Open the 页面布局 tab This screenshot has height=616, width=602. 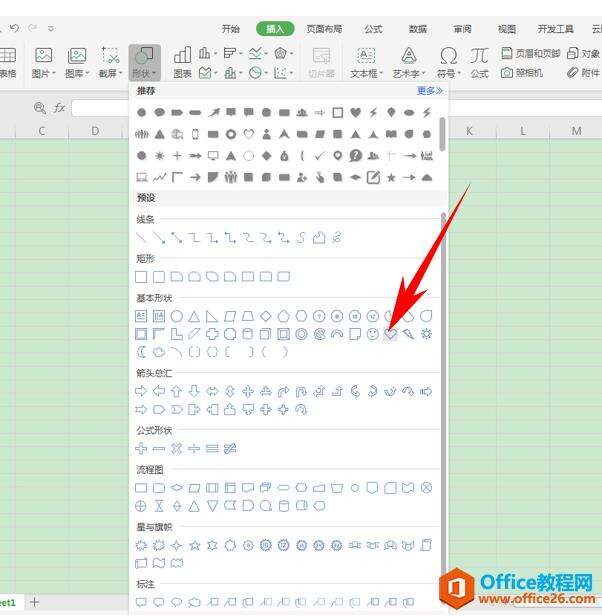tap(324, 29)
